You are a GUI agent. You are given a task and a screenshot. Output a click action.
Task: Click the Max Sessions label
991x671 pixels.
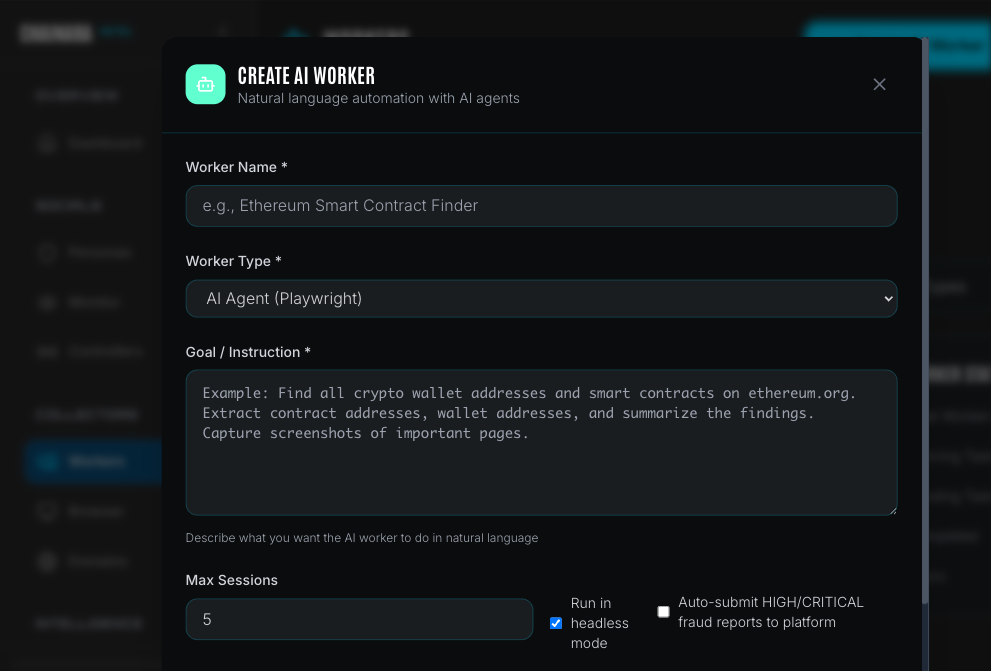[x=231, y=580]
